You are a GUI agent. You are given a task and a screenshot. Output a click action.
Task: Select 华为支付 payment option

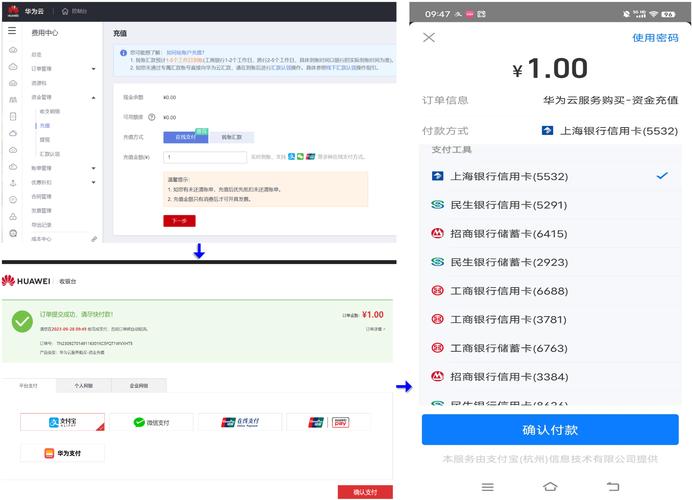pyautogui.click(x=62, y=453)
